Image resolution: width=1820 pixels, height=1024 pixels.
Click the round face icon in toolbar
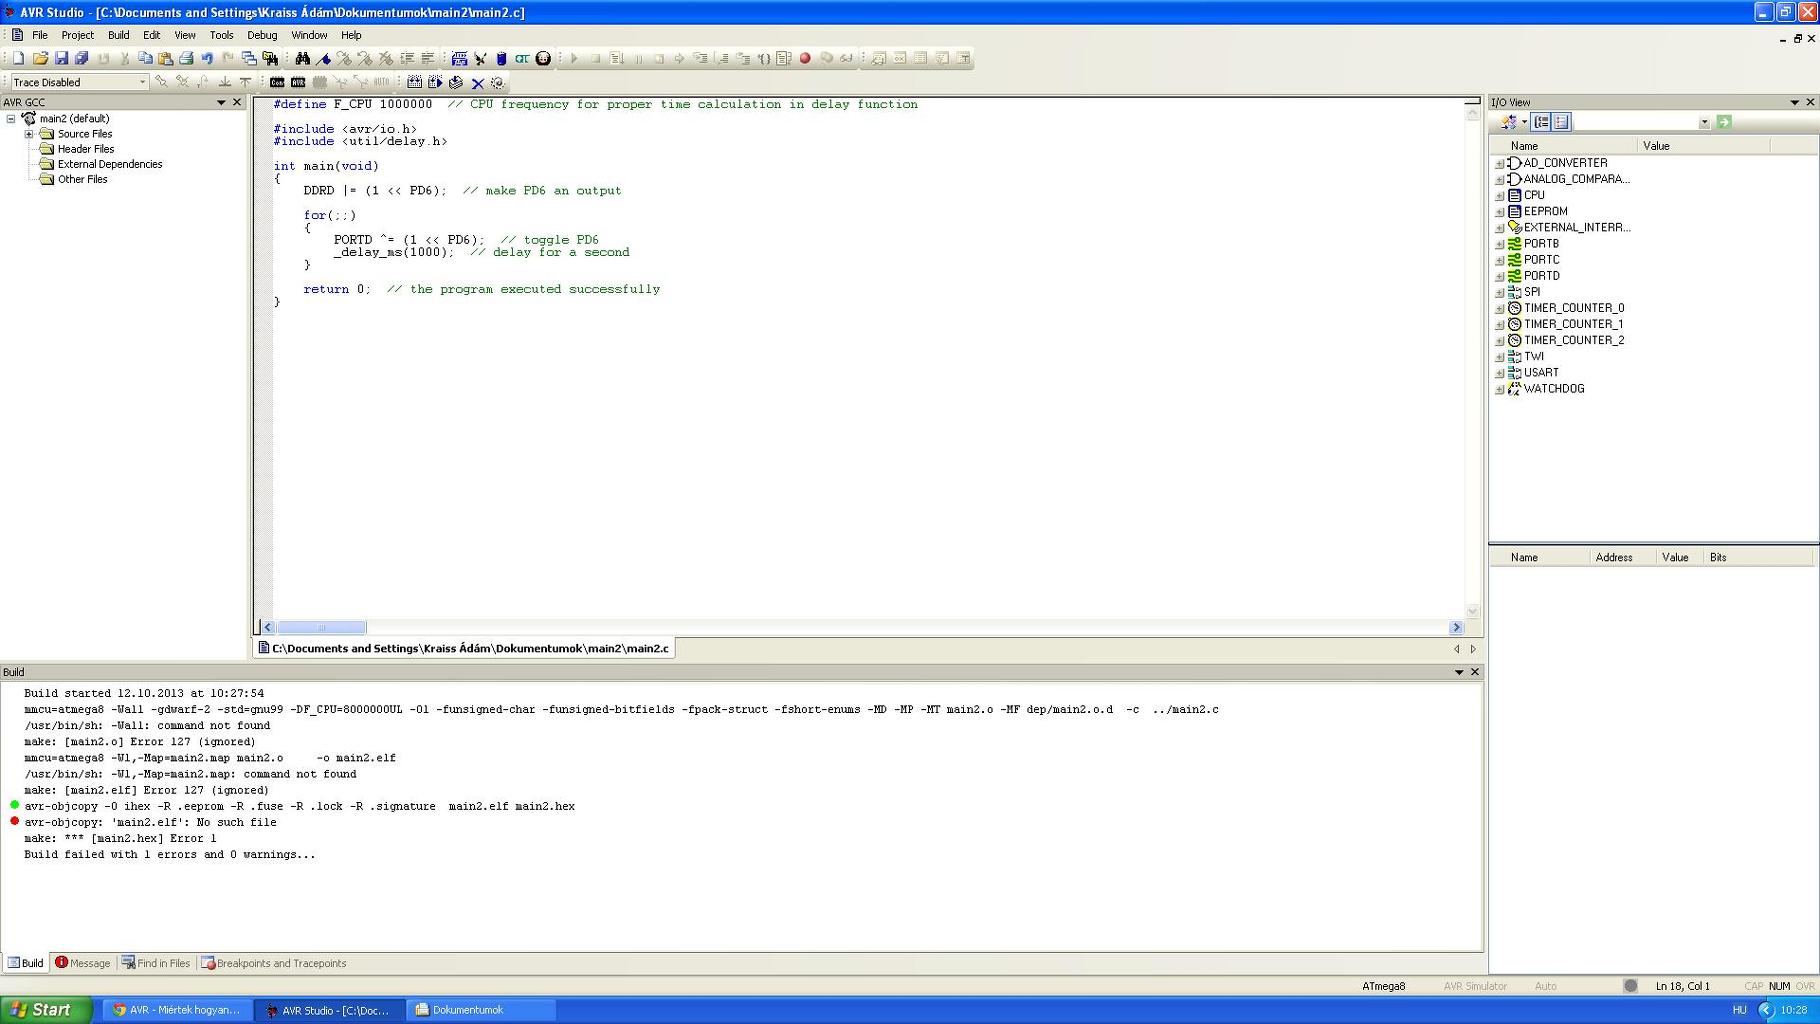[x=543, y=59]
